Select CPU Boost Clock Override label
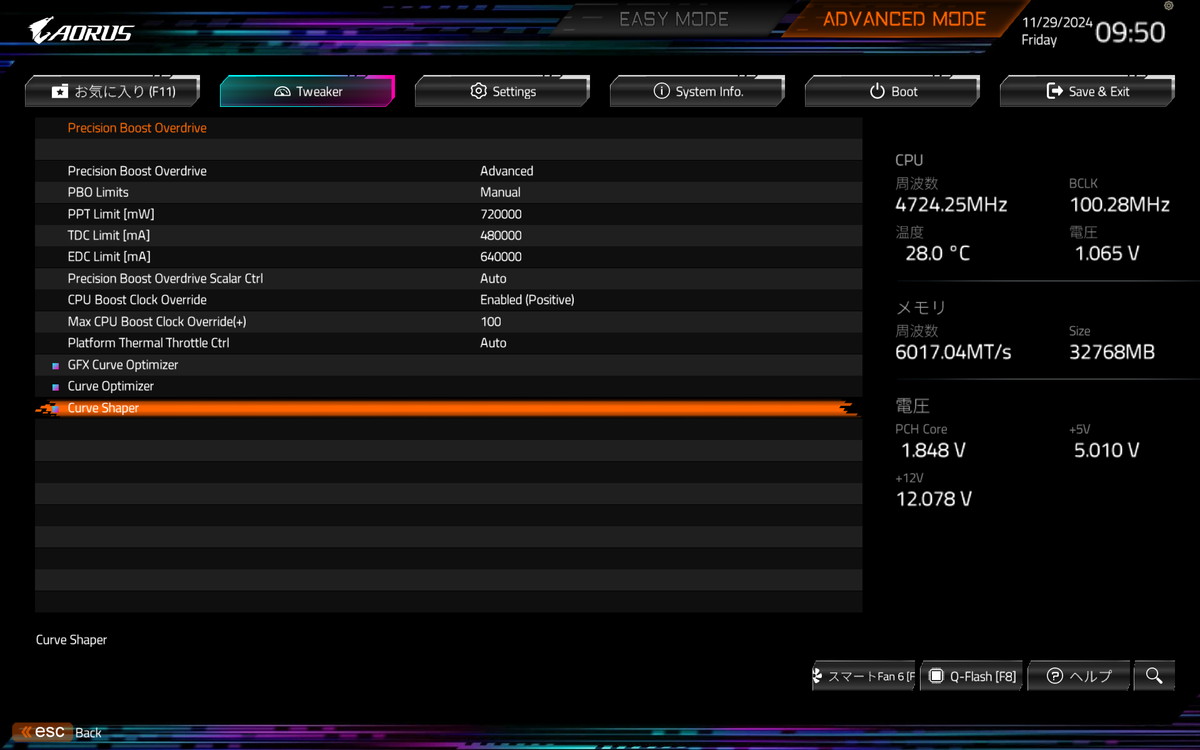The height and width of the screenshot is (750, 1200). click(137, 300)
